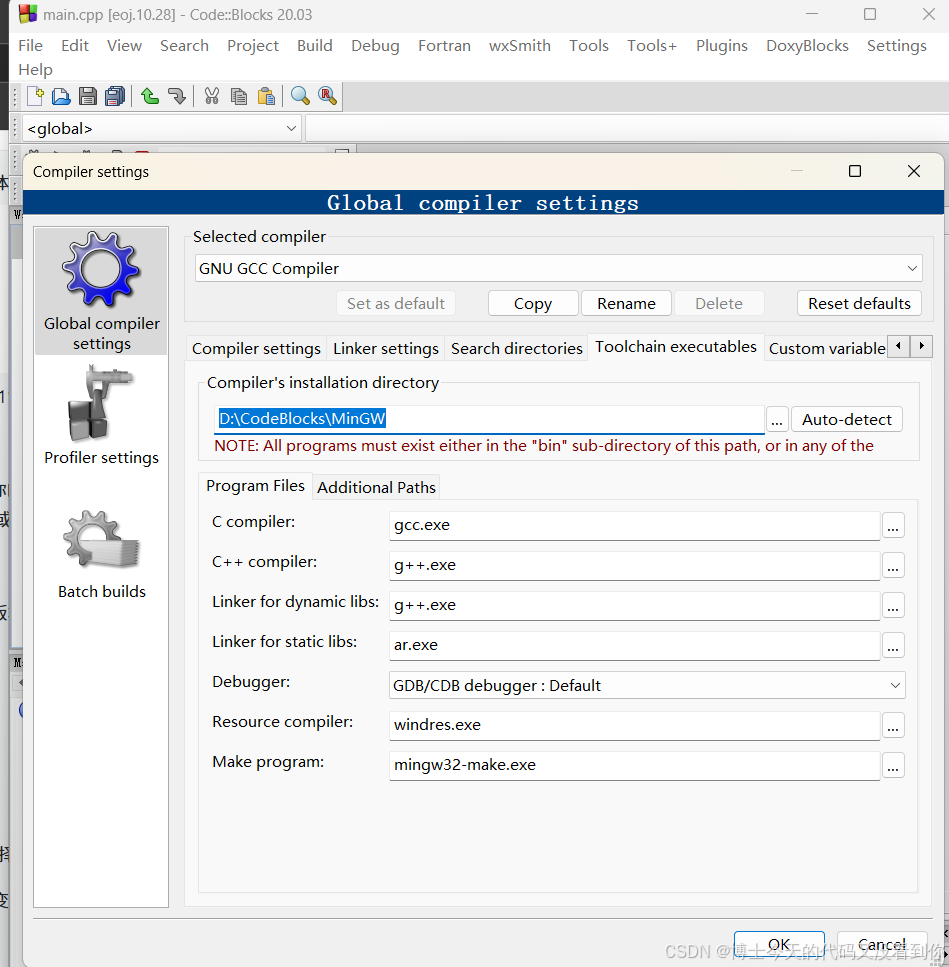
Task: Confirm settings with OK button
Action: [x=779, y=944]
